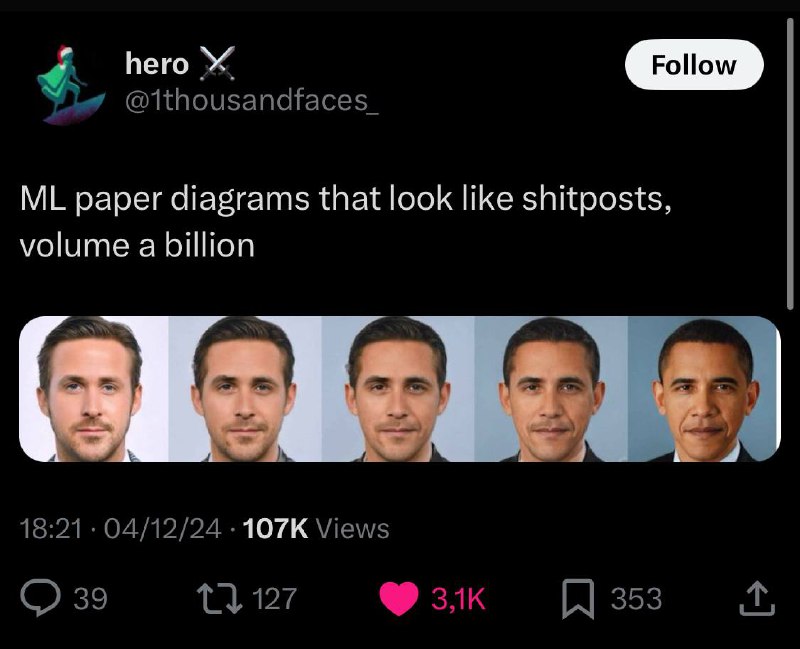Click the 18:21 timestamp
Viewport: 800px width, 649px height.
pyautogui.click(x=50, y=527)
